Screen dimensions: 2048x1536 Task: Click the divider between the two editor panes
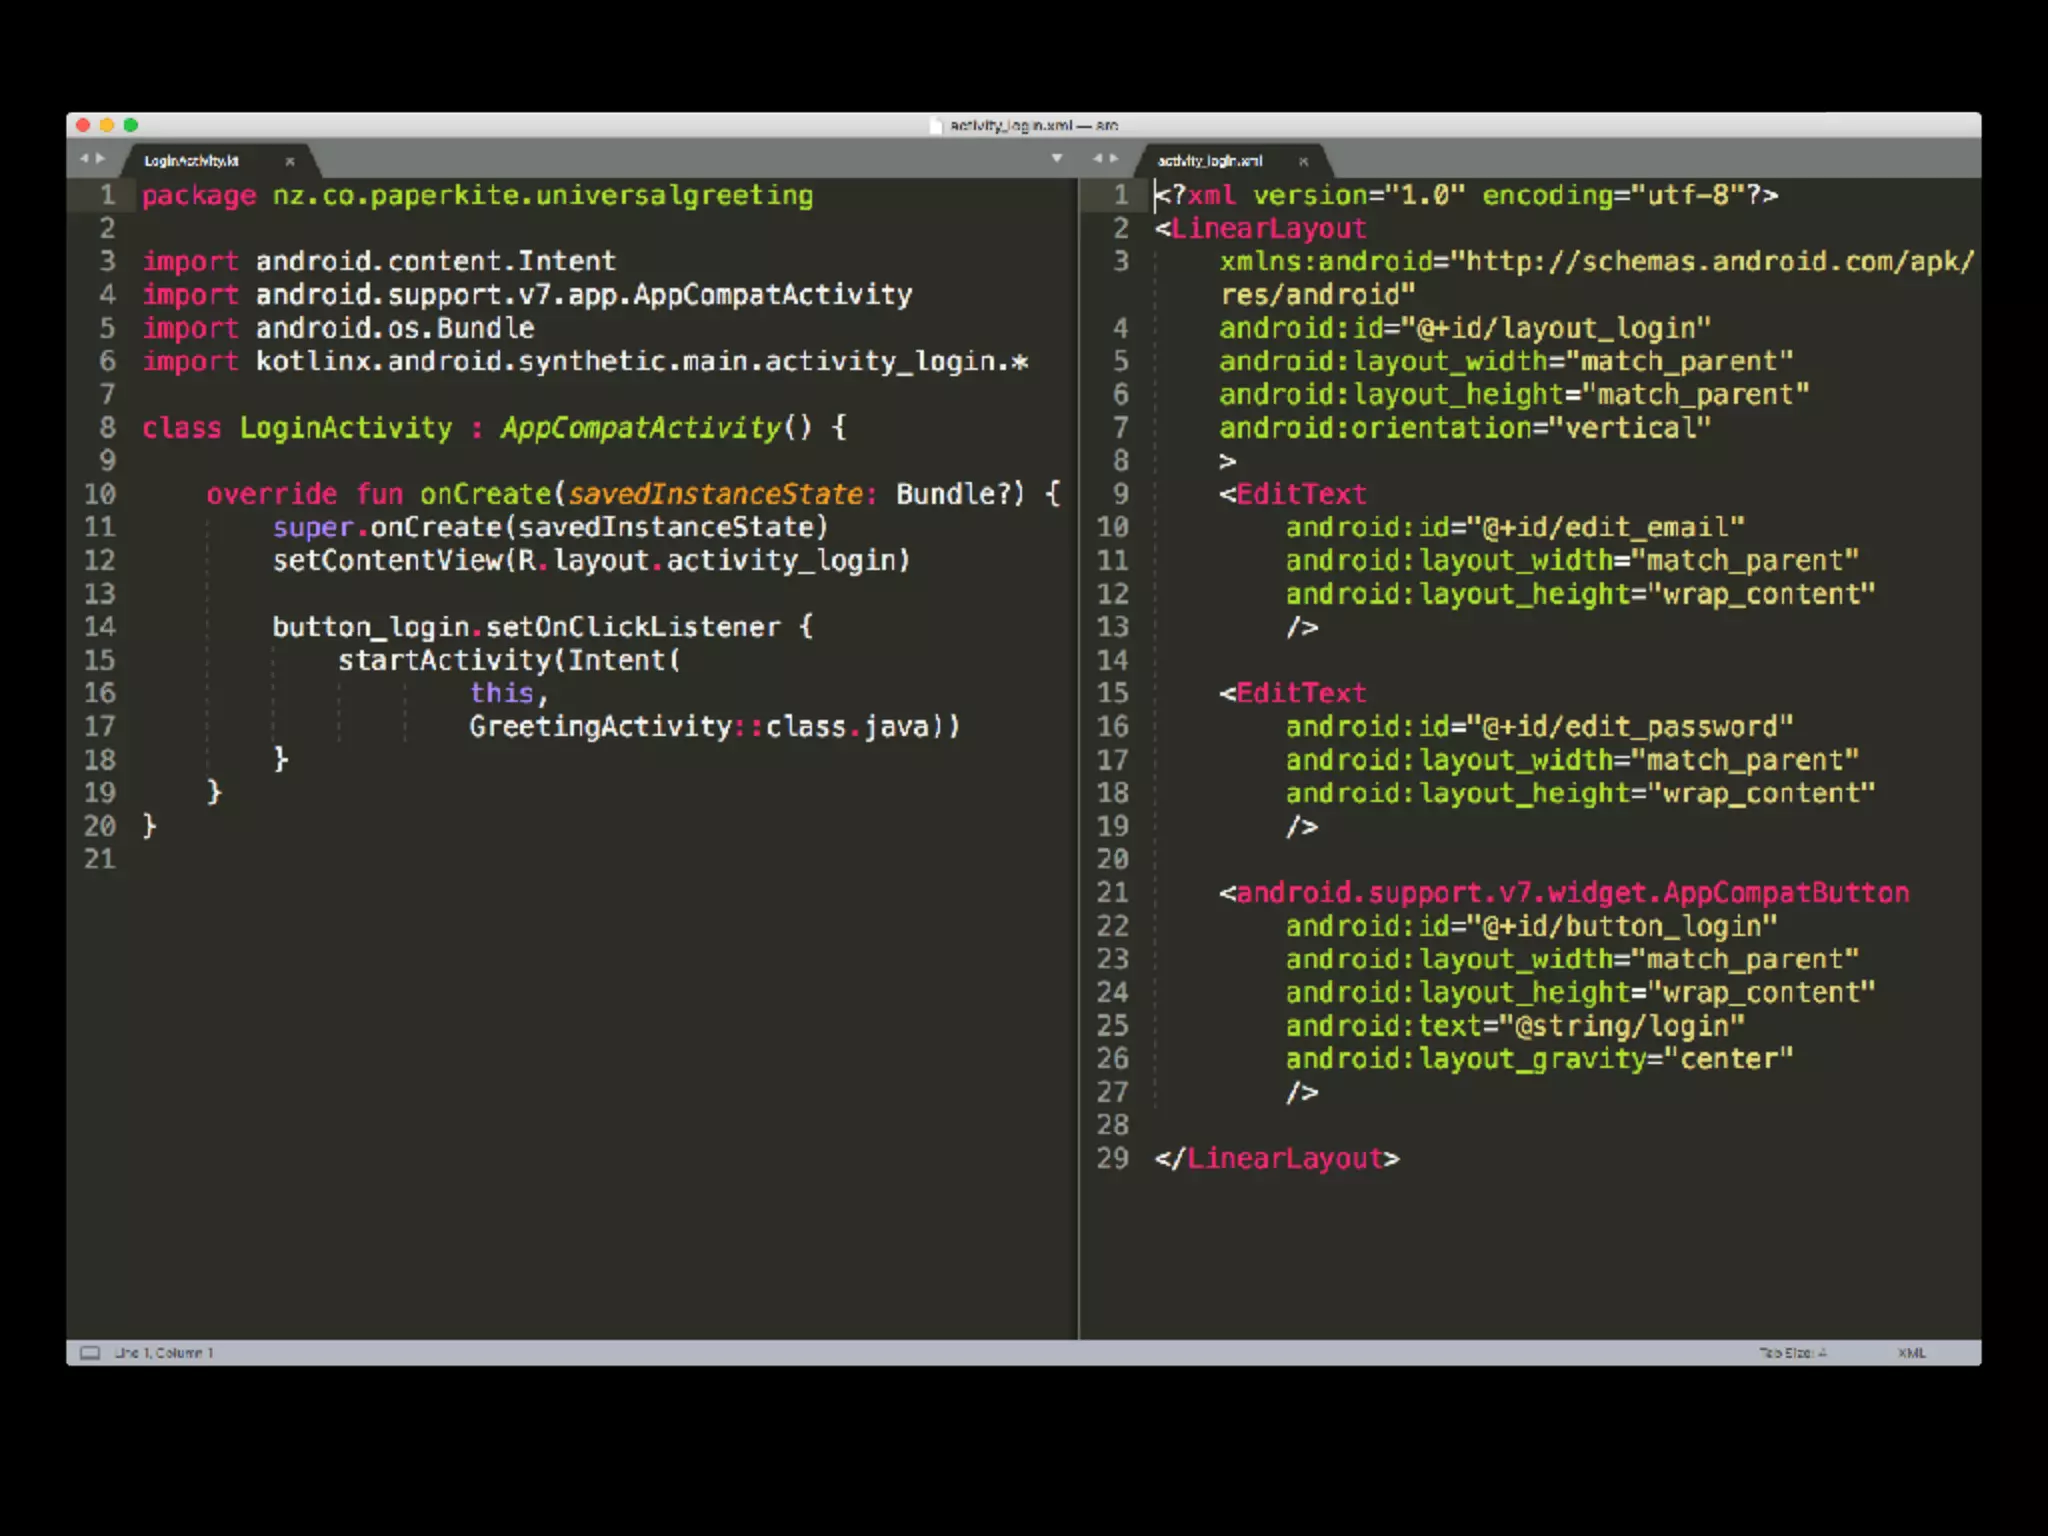point(1079,760)
